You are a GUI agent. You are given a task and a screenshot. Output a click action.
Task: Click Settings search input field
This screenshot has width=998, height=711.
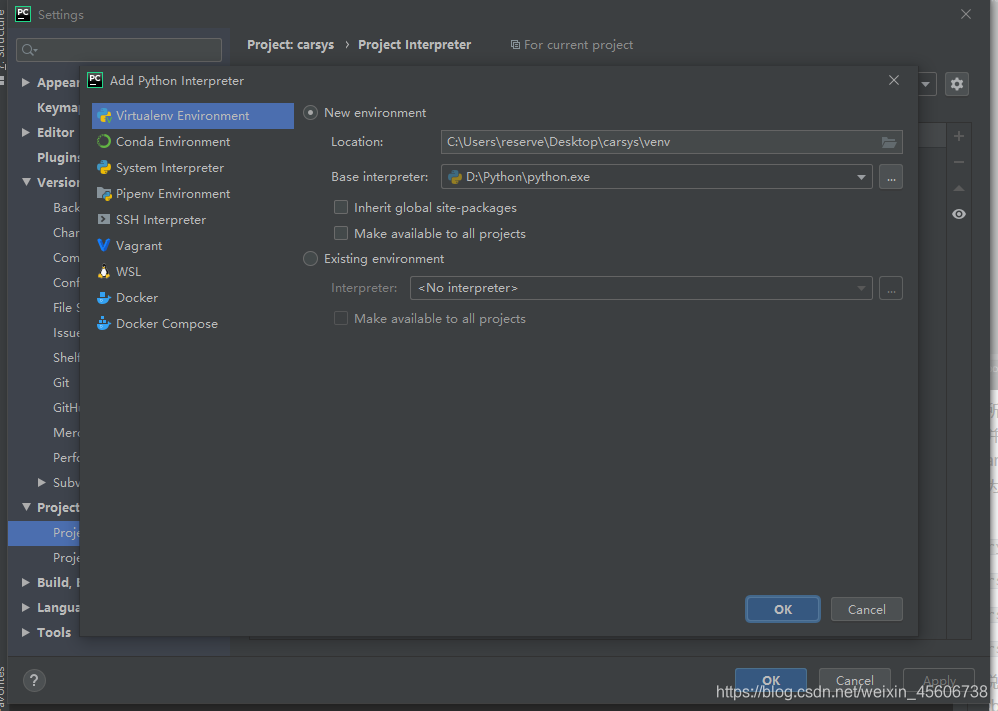[119, 50]
